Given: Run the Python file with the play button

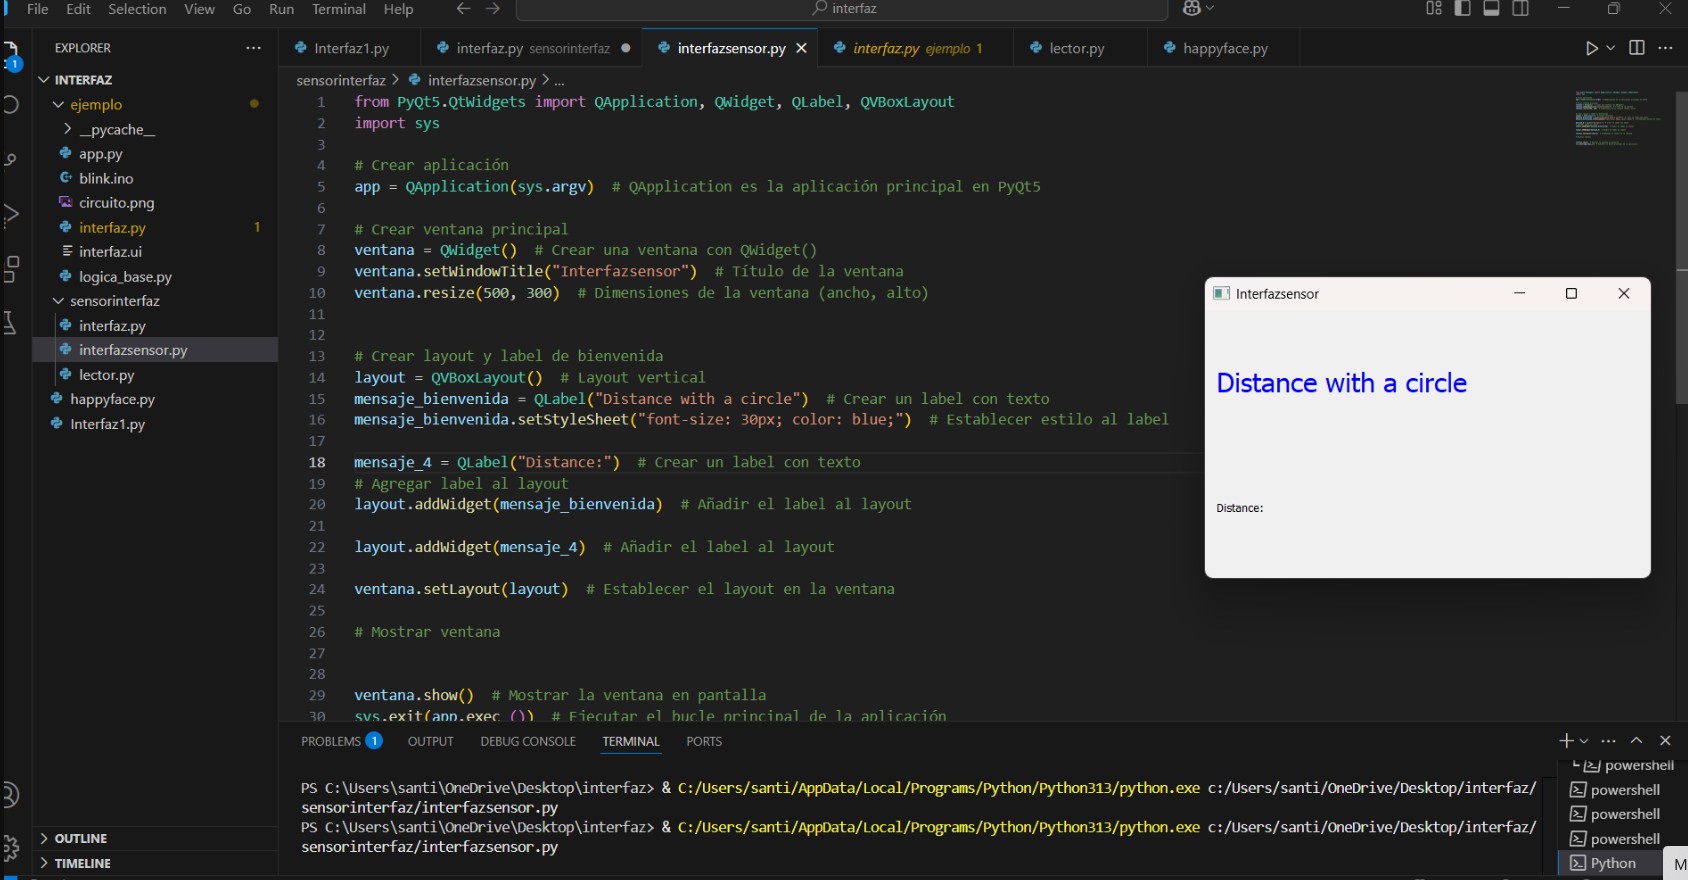Looking at the screenshot, I should 1591,48.
